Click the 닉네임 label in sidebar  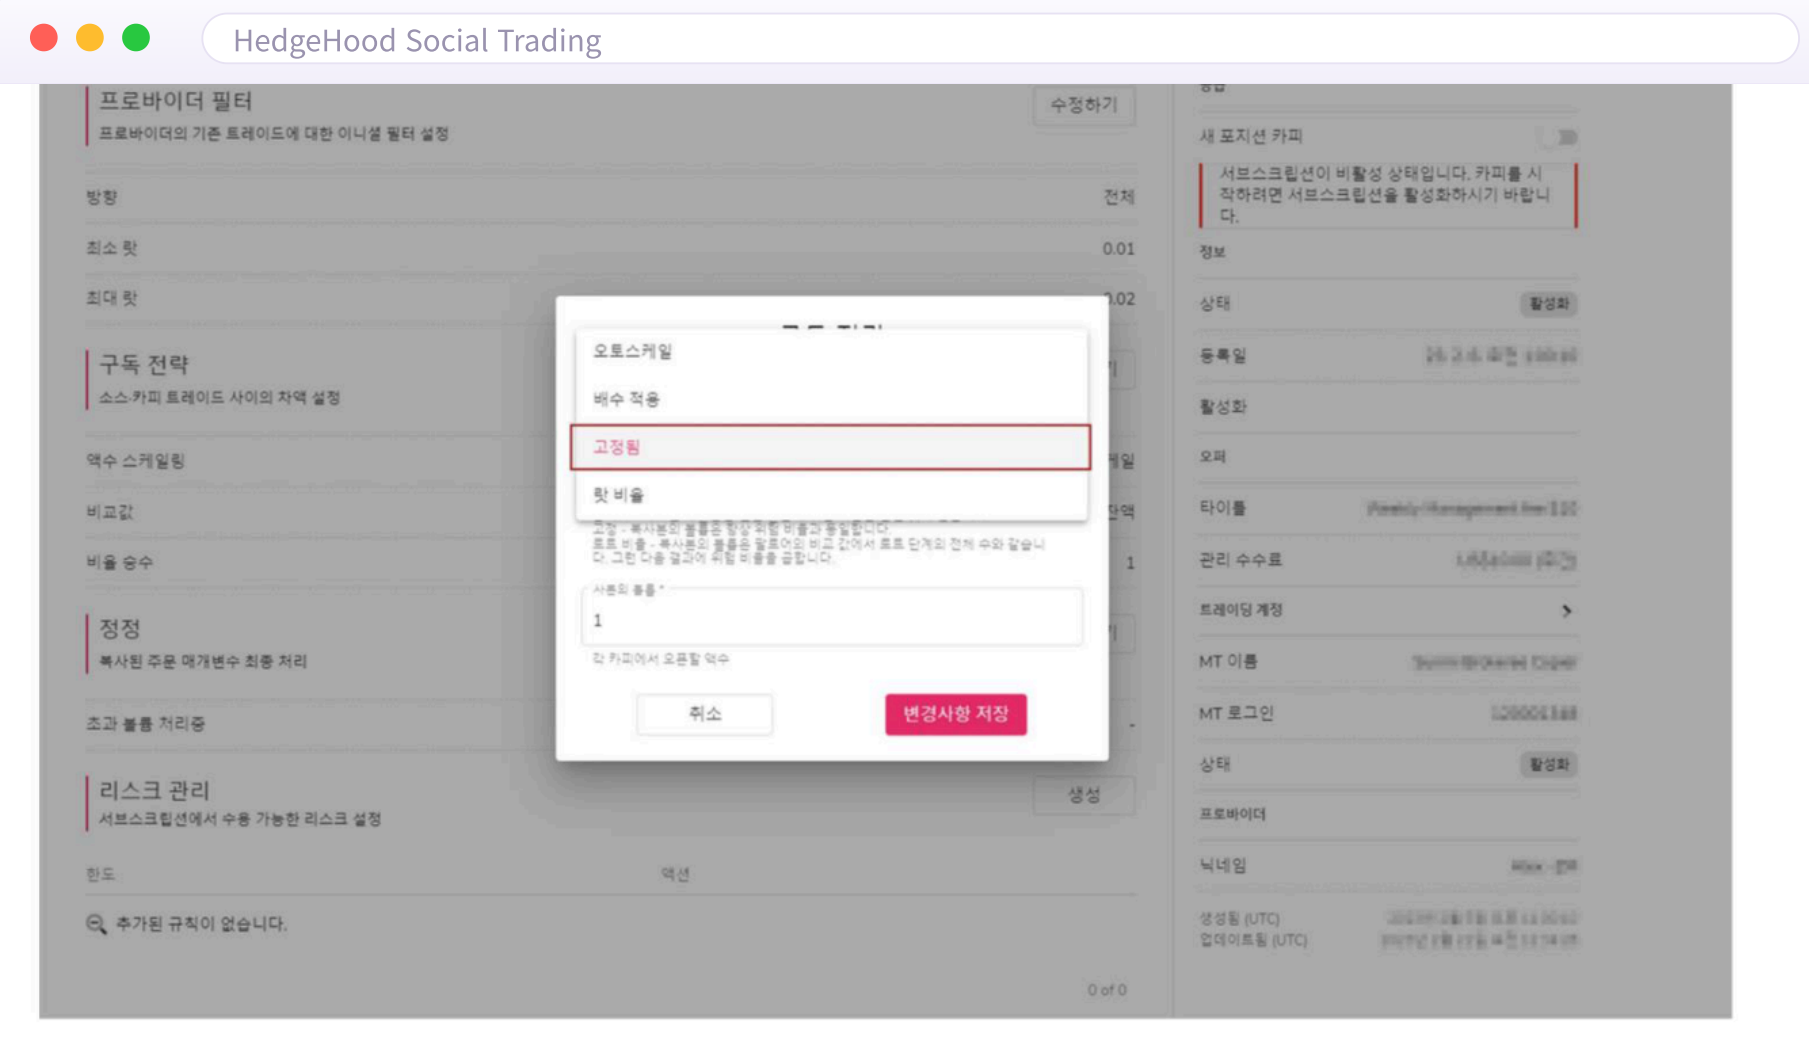point(1223,865)
